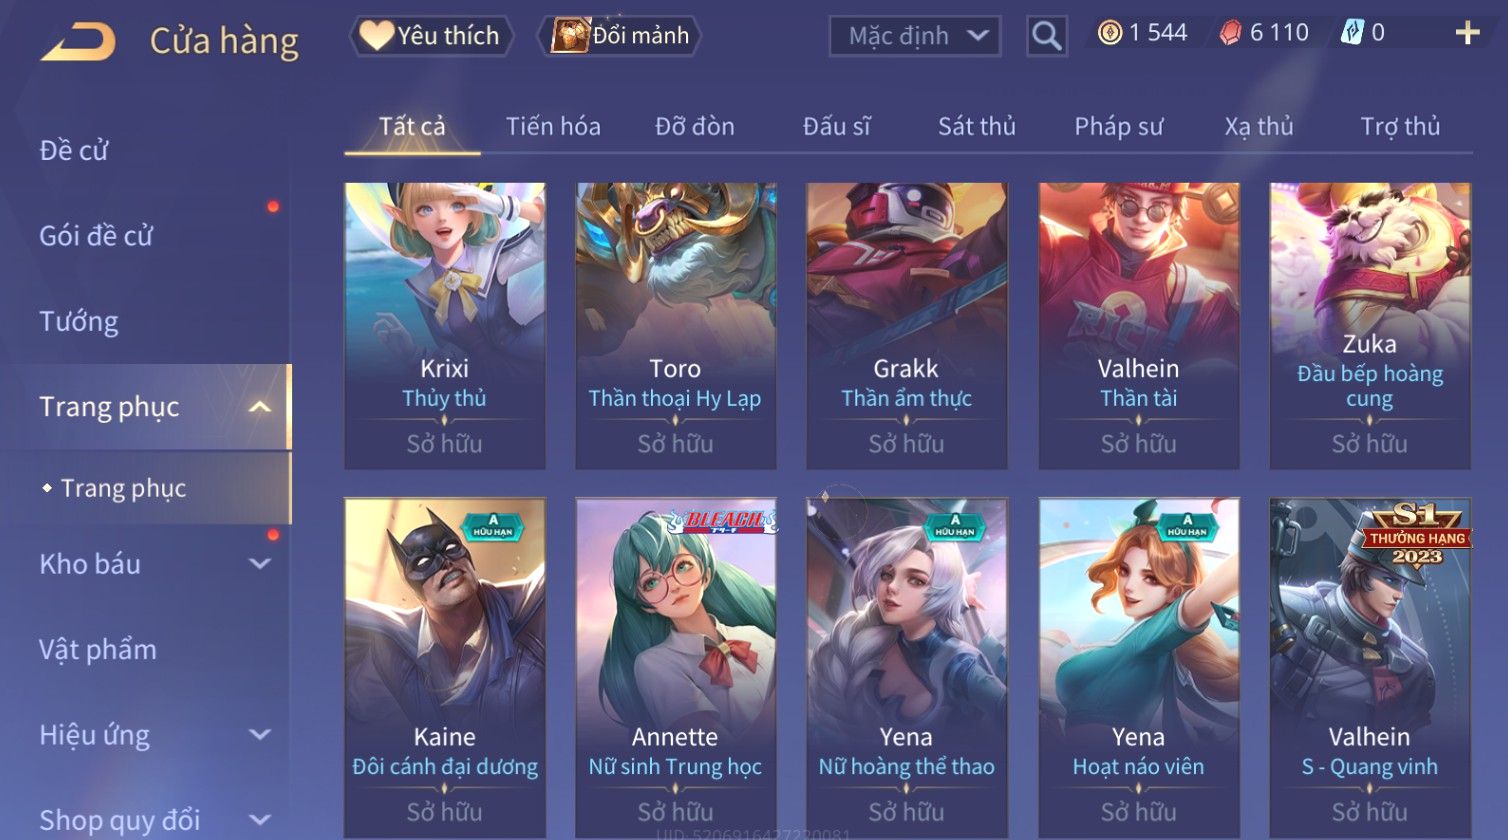Open the search magnifier icon
Viewport: 1508px width, 840px height.
click(x=1047, y=36)
